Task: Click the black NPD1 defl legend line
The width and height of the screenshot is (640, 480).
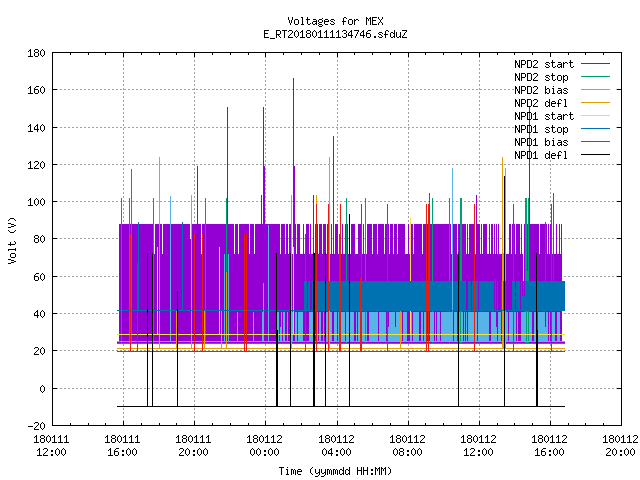Action: (595, 155)
